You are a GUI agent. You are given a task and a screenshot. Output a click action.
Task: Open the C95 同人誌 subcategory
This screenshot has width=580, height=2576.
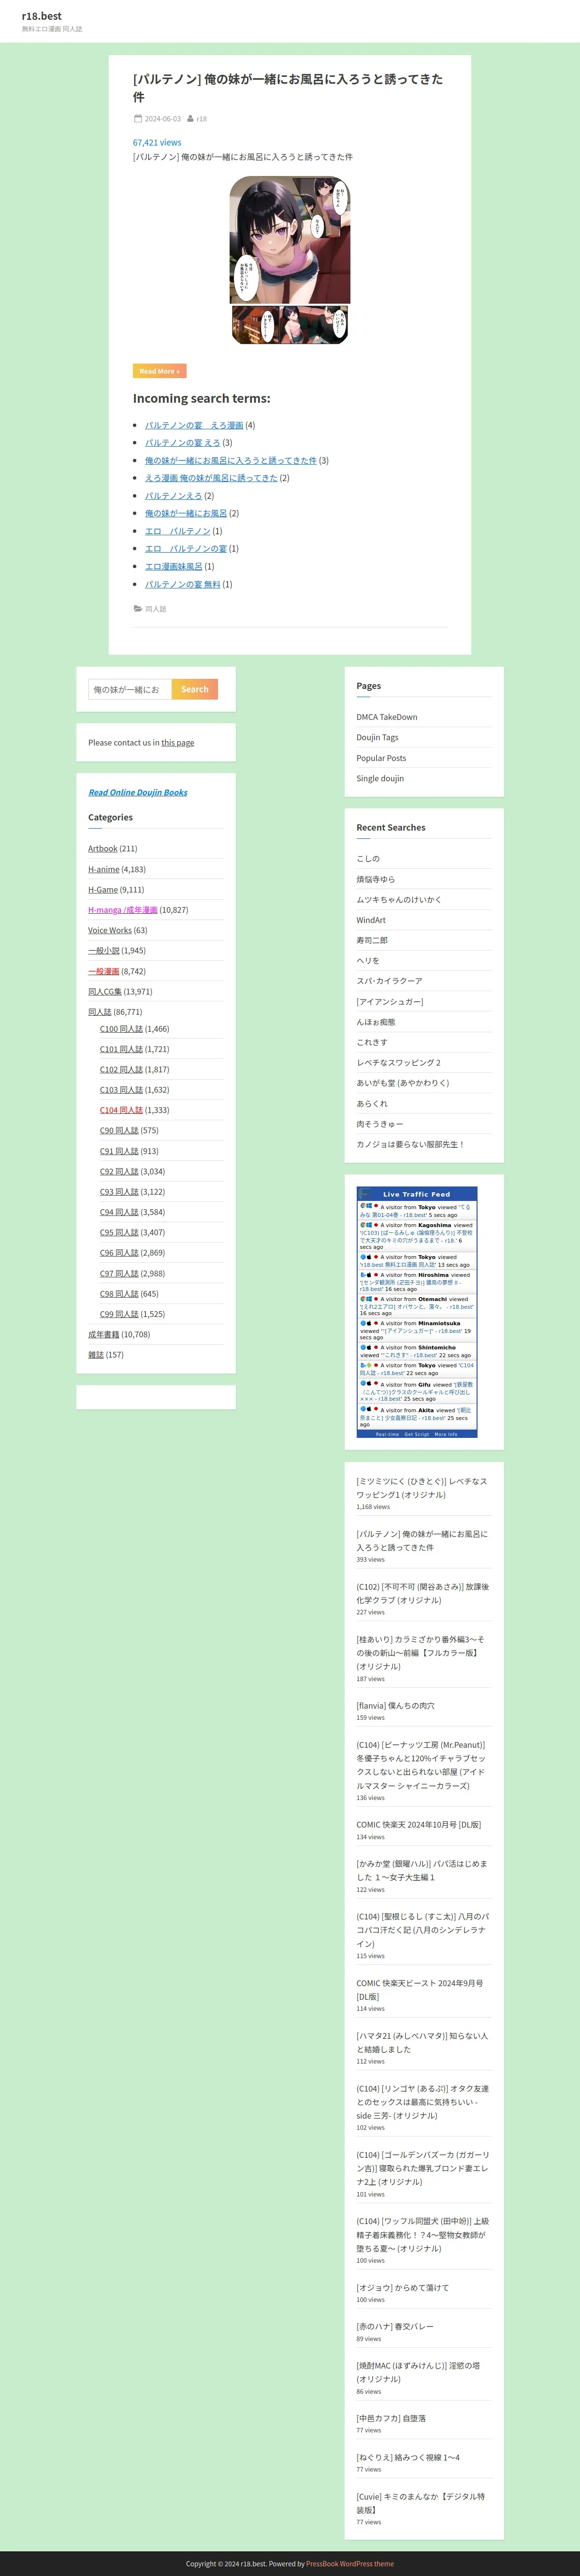pyautogui.click(x=119, y=1232)
